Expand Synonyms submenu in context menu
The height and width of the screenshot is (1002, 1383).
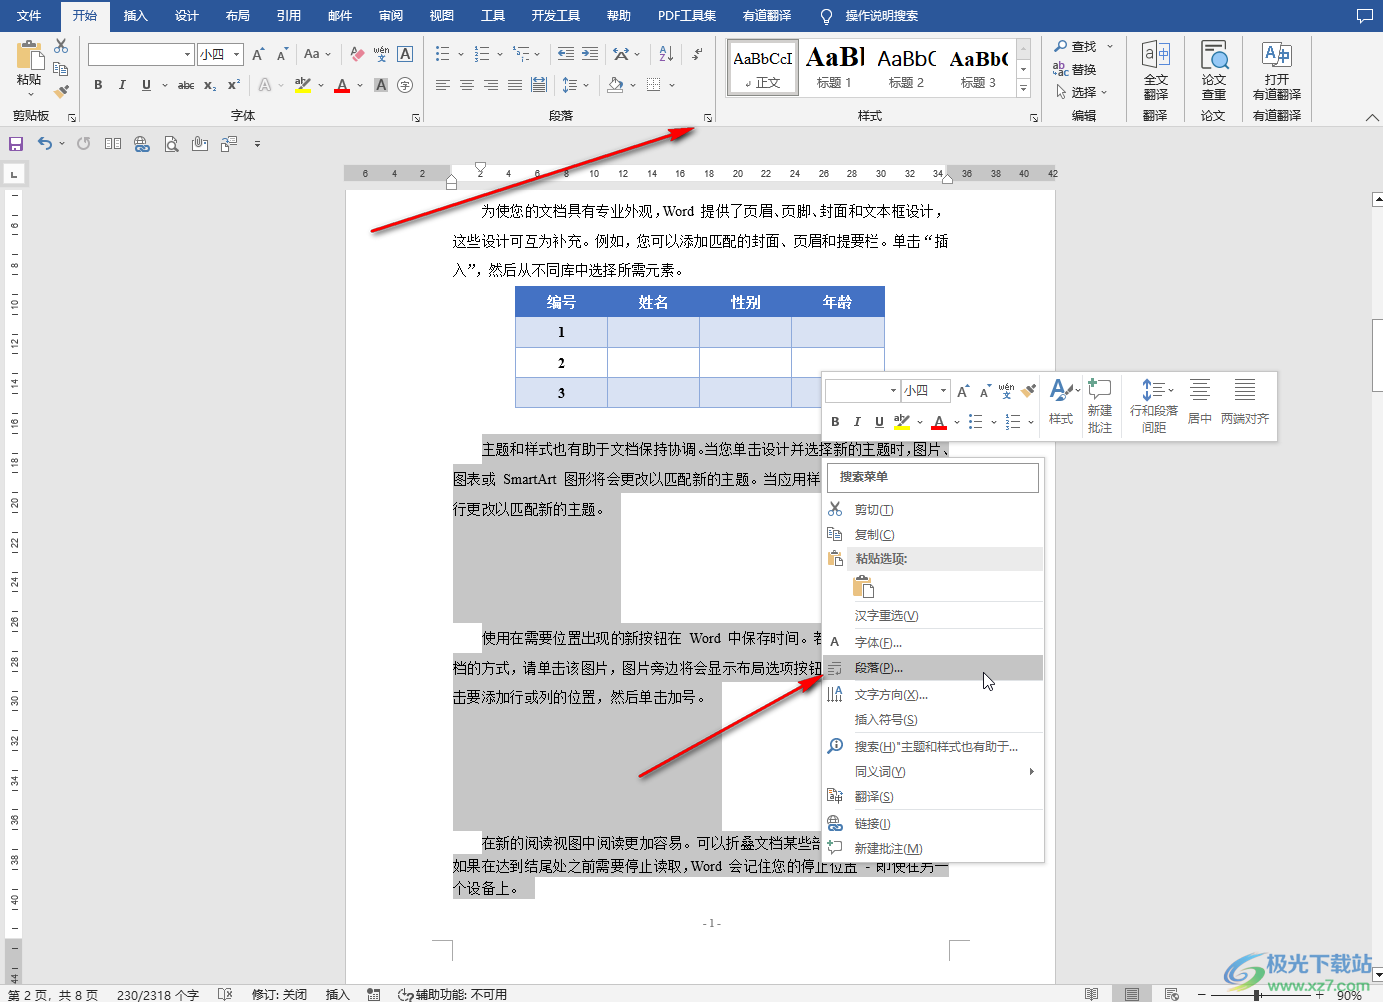[x=1031, y=772]
